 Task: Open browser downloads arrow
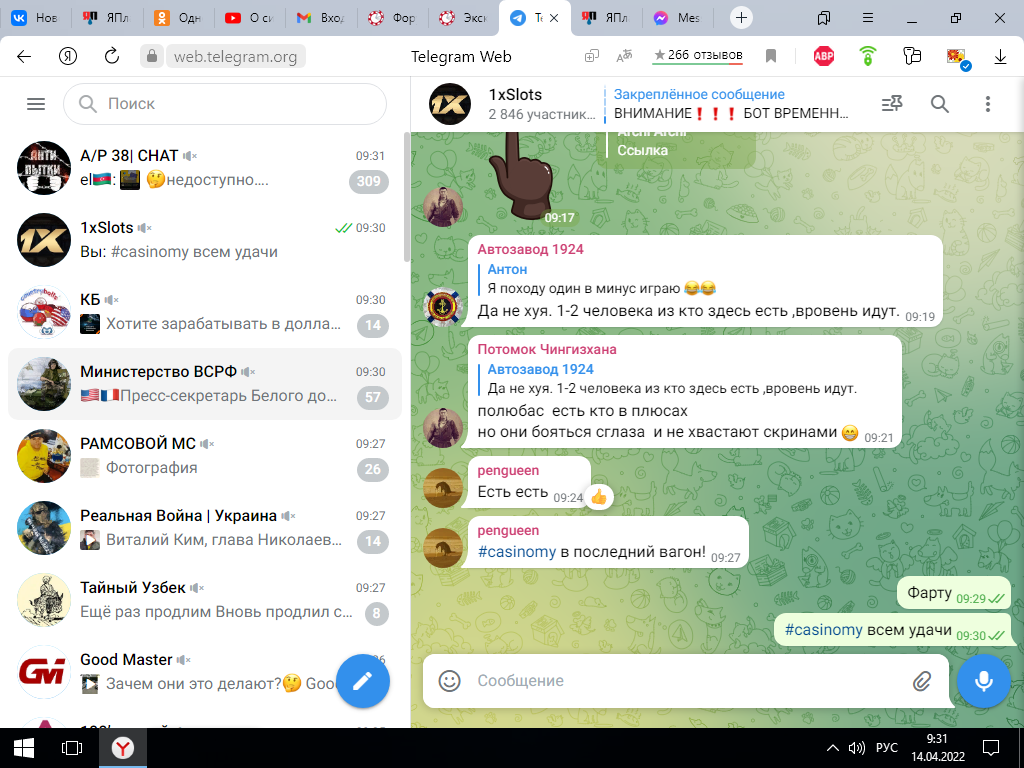point(1000,57)
